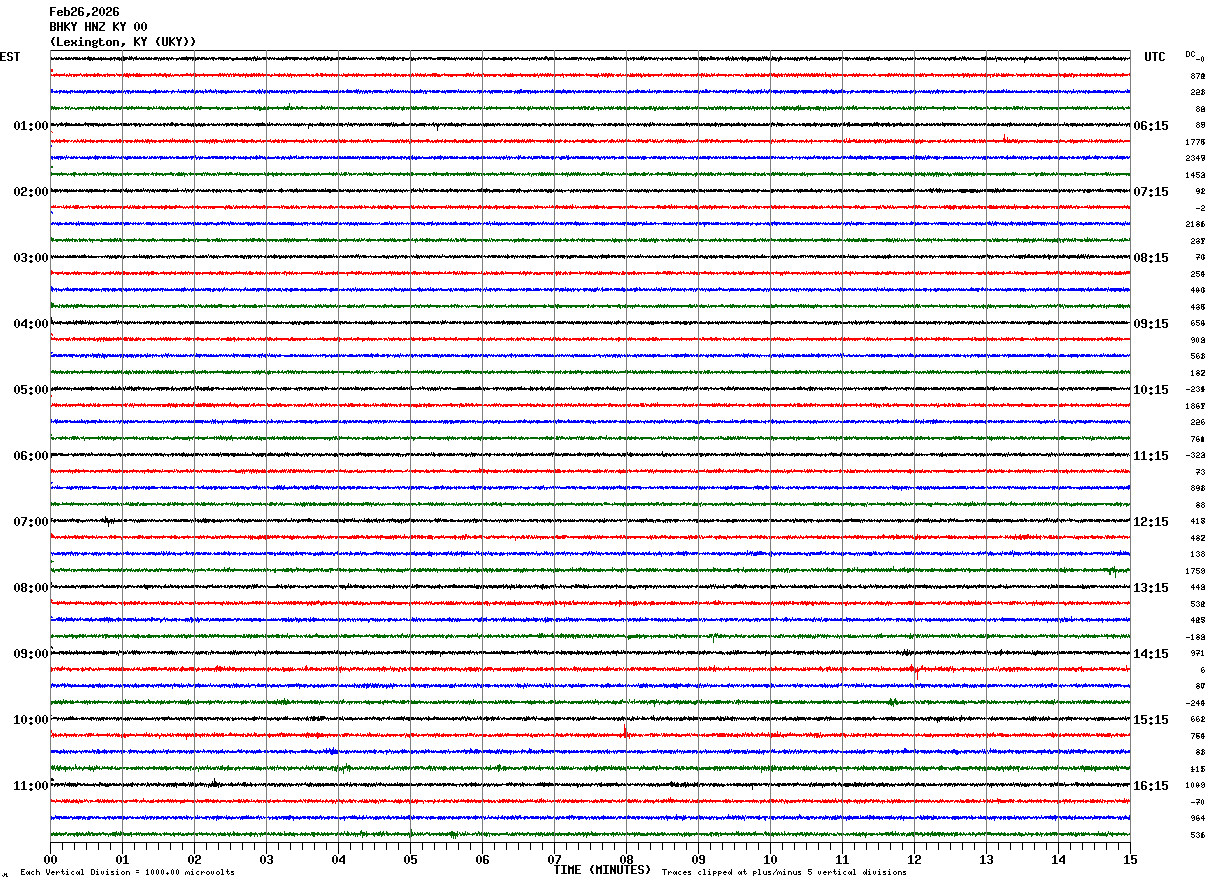
Task: Click minute 02 on the time axis
Action: pos(194,859)
